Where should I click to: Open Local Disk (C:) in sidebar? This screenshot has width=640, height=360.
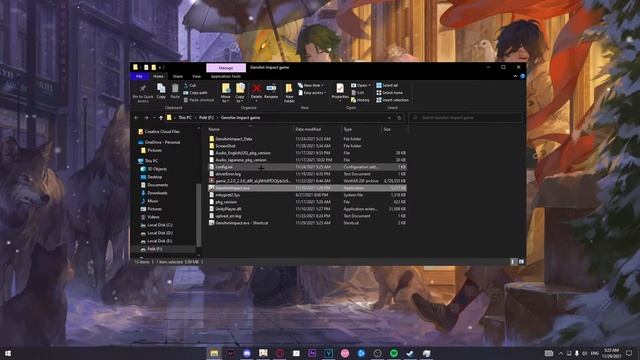[x=156, y=225]
